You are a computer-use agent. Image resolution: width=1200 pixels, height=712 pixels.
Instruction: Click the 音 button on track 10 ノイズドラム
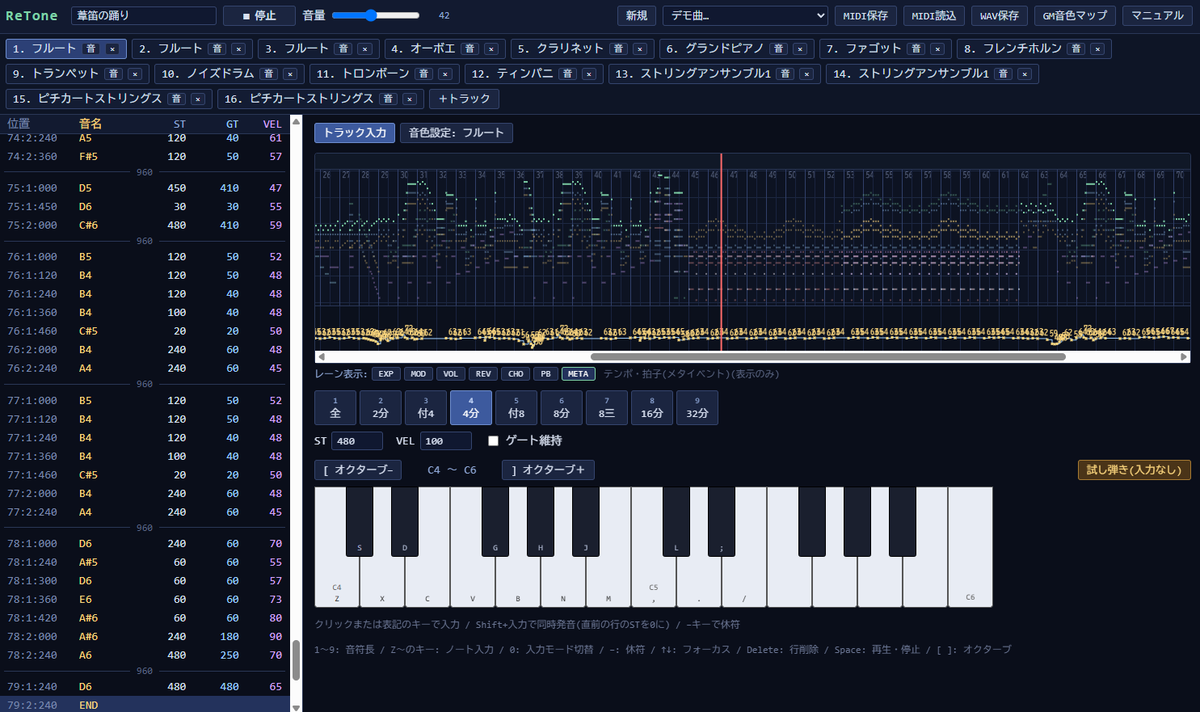269,73
